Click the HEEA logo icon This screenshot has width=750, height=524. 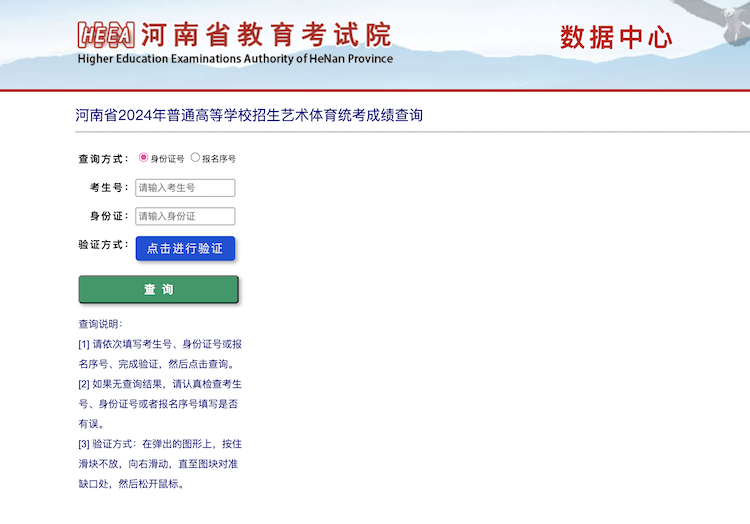[107, 35]
